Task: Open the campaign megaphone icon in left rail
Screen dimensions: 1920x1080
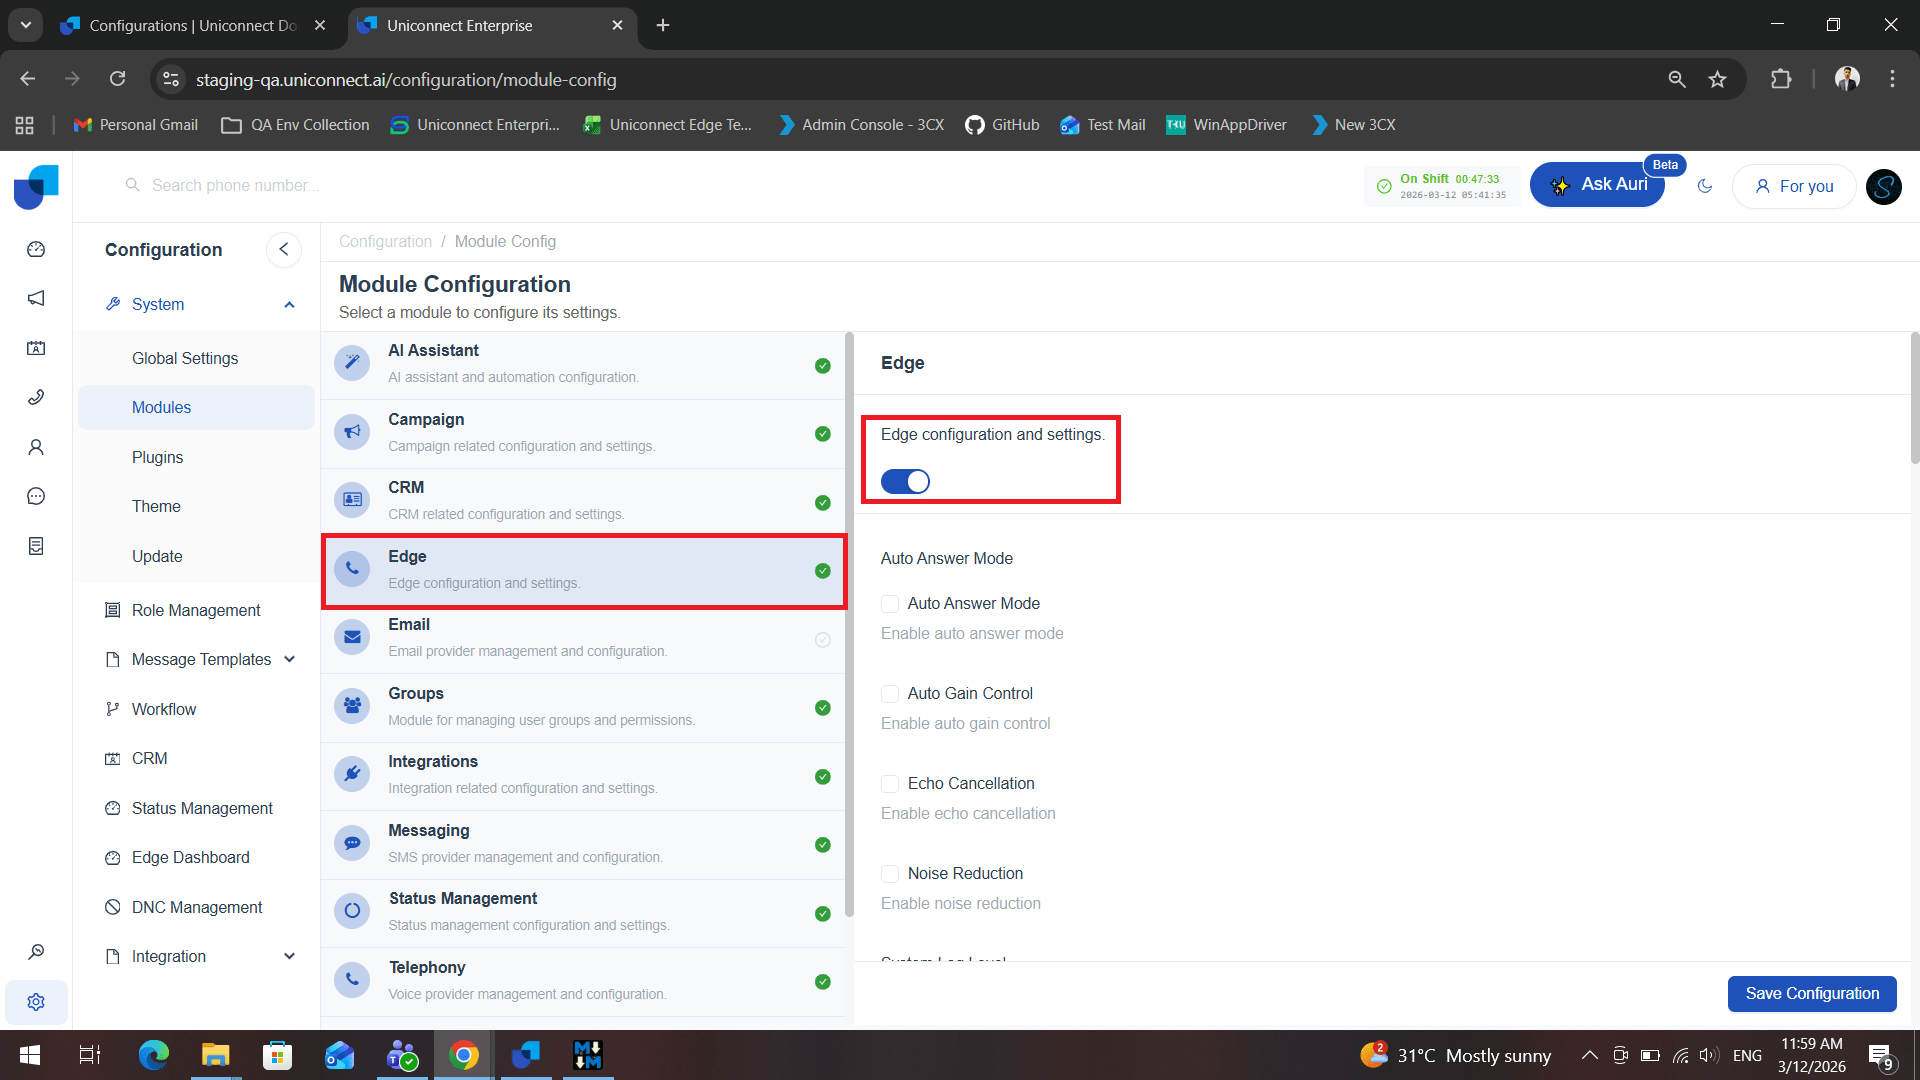Action: click(36, 298)
